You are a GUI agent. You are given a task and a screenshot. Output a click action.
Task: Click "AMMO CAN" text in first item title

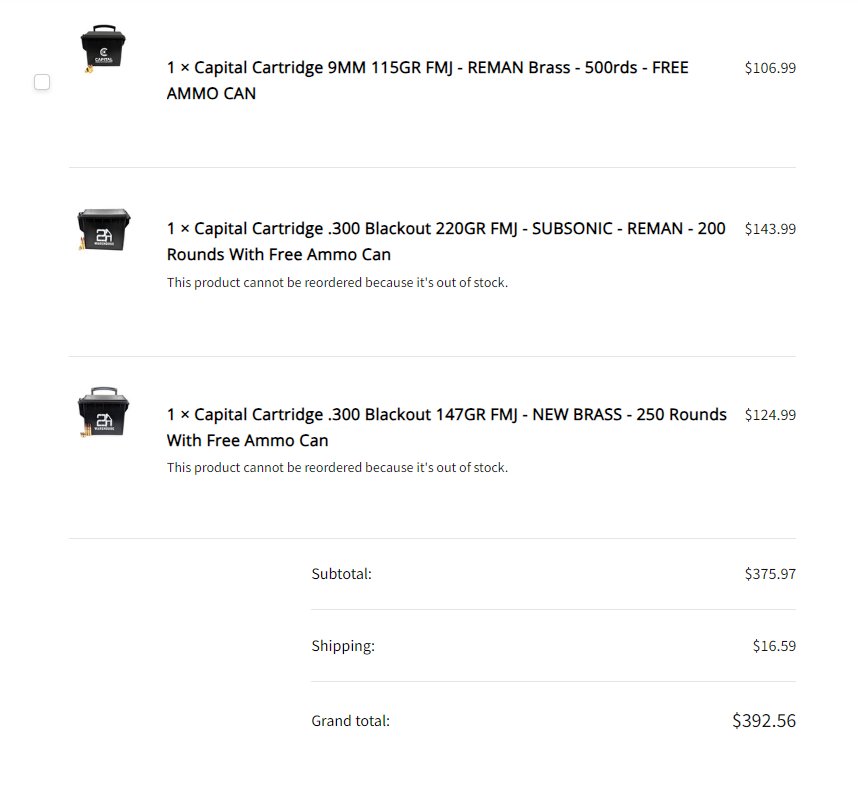211,94
